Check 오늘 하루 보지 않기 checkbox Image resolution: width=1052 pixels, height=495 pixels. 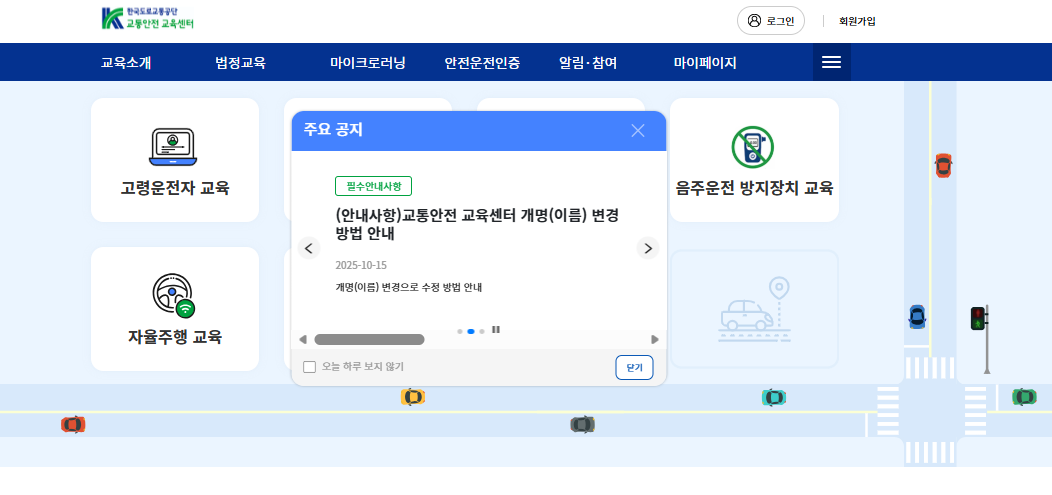(x=309, y=367)
